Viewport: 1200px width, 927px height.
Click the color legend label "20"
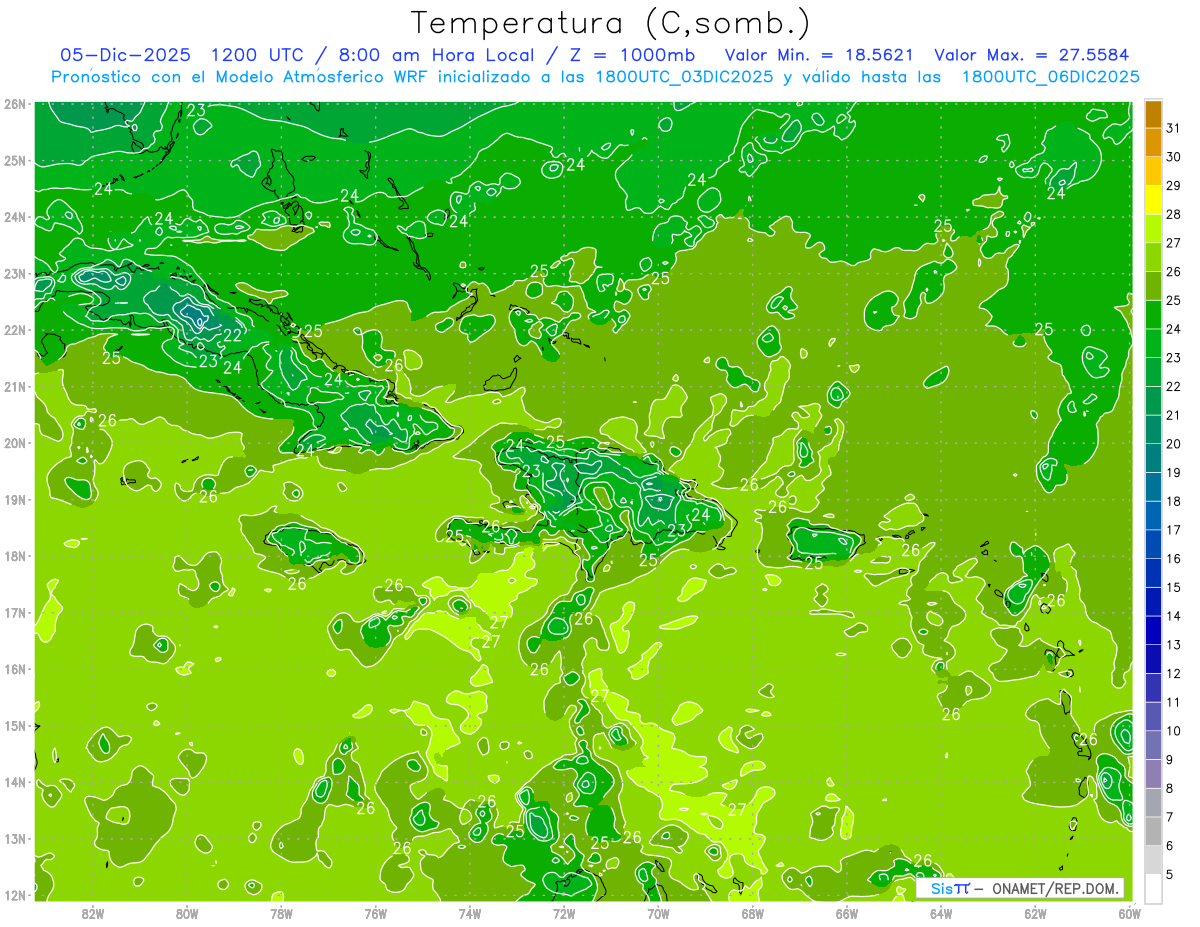[1173, 443]
